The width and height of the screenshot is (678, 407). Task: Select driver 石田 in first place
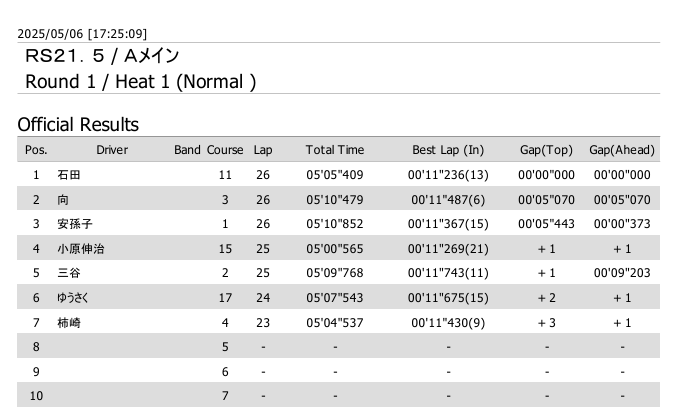(x=69, y=175)
